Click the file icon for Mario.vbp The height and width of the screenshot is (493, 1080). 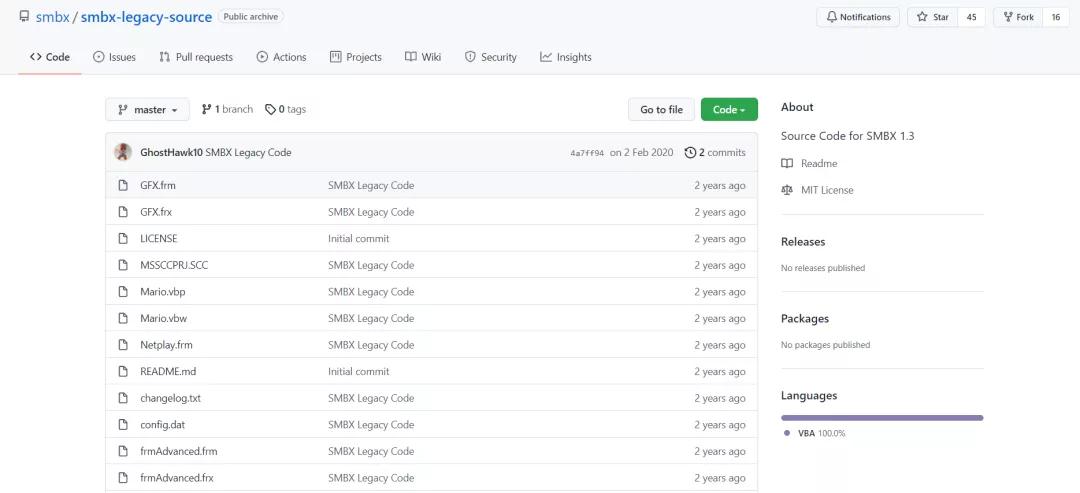click(123, 292)
